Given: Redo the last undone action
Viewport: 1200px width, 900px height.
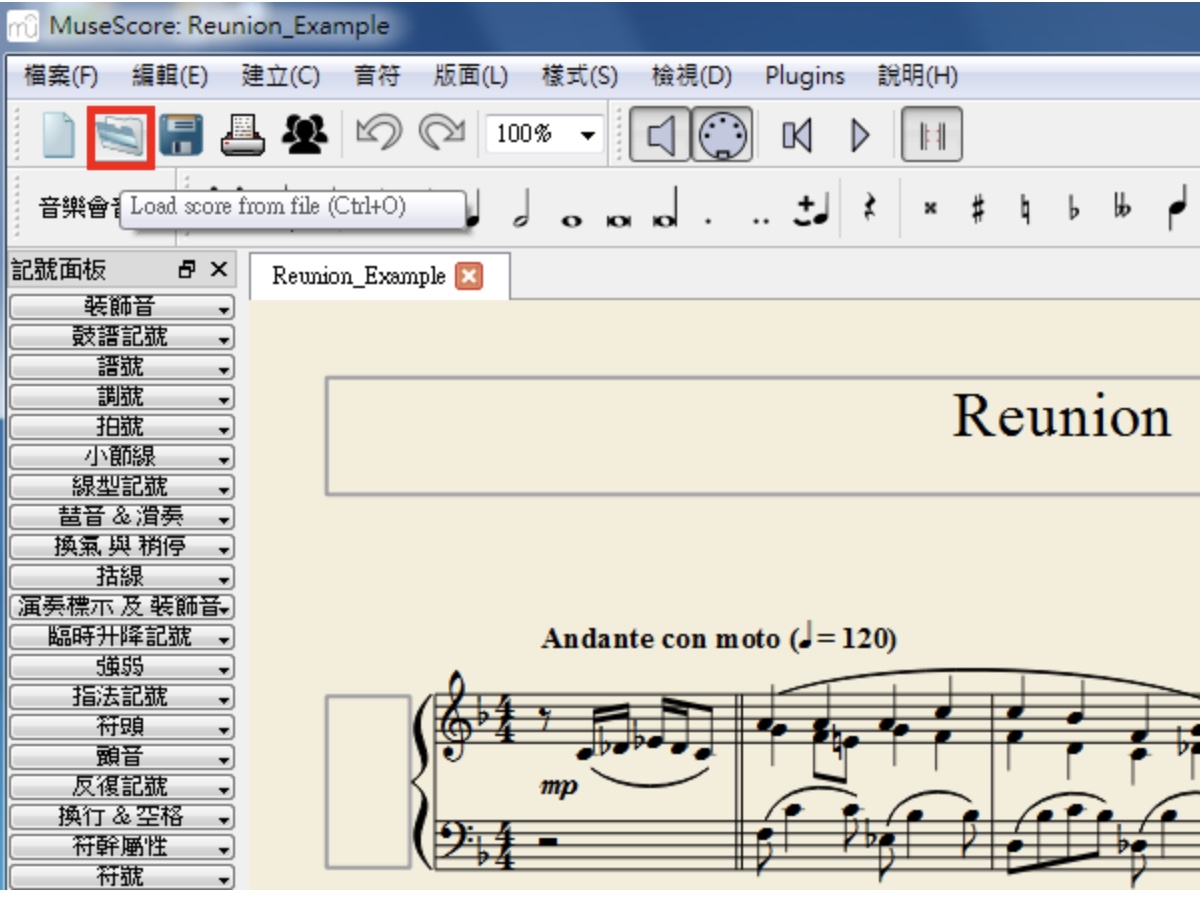Looking at the screenshot, I should click(442, 134).
